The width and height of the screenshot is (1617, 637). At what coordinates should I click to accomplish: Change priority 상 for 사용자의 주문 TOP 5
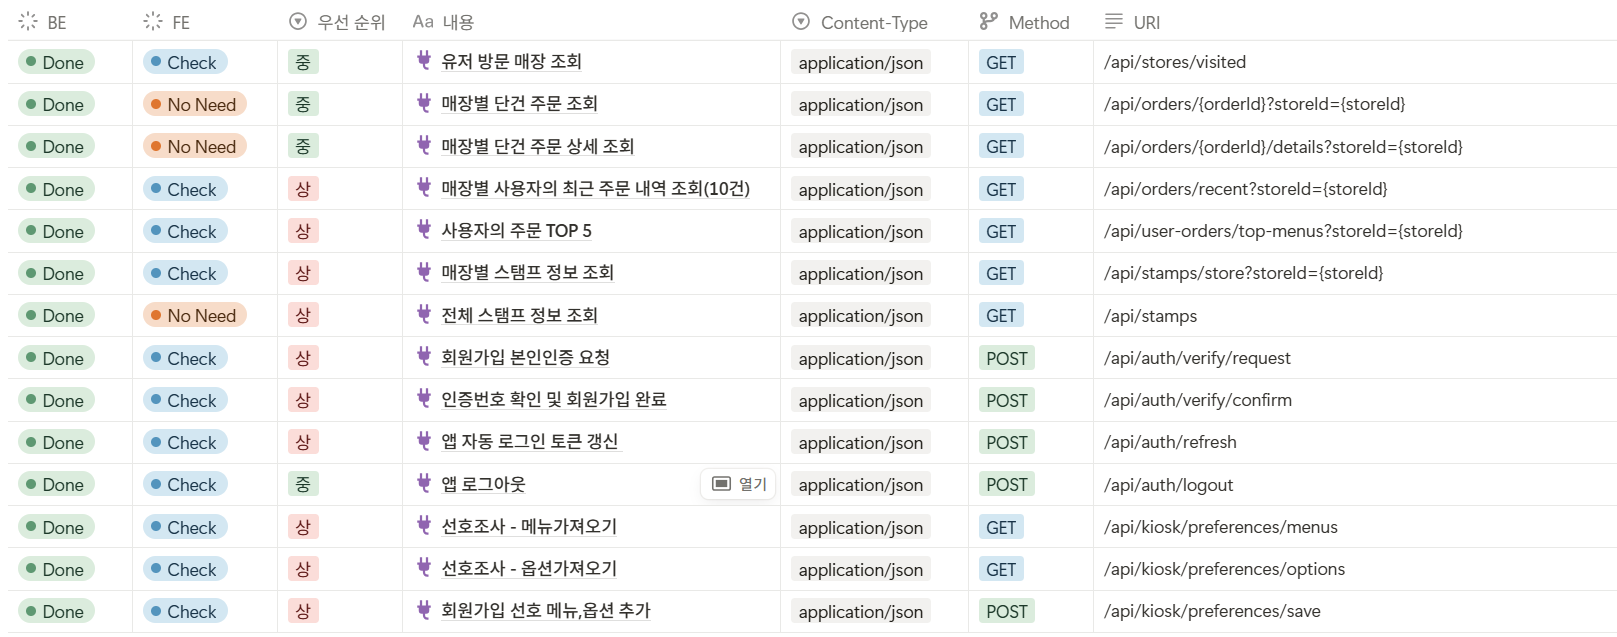(303, 231)
